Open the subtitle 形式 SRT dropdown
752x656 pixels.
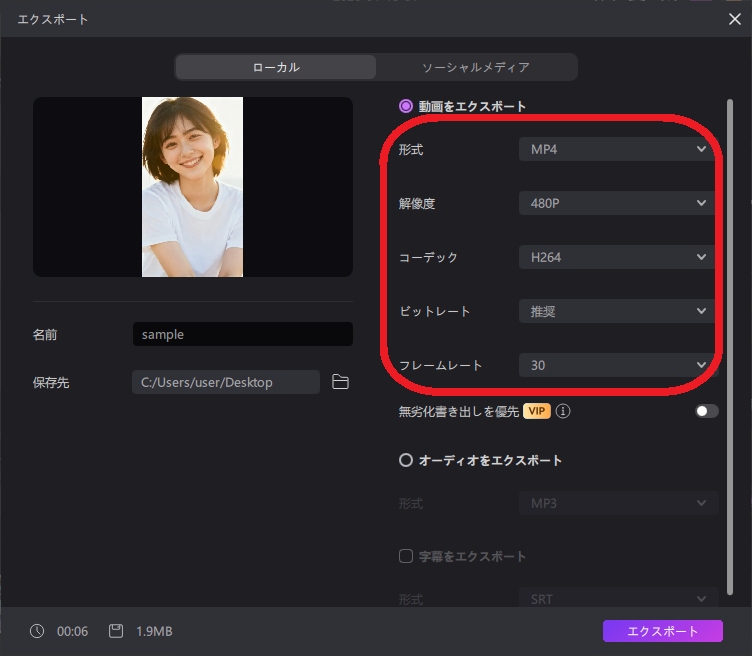[x=618, y=598]
